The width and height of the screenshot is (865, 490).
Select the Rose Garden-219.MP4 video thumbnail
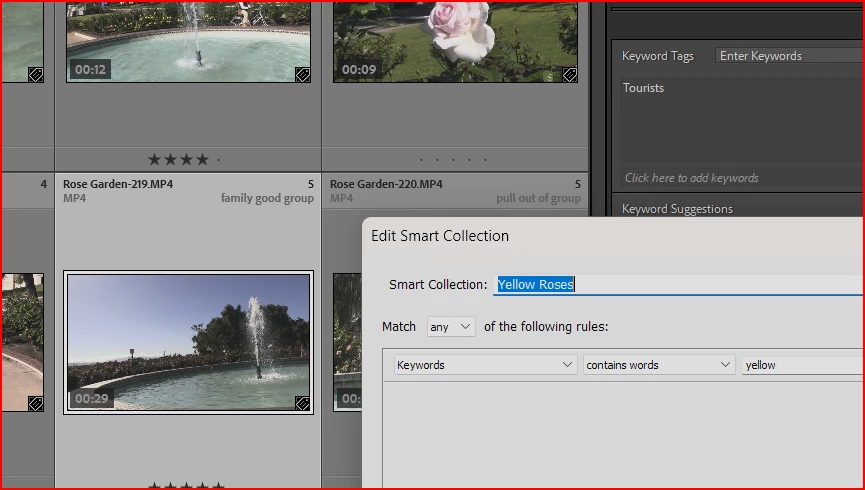click(x=188, y=342)
